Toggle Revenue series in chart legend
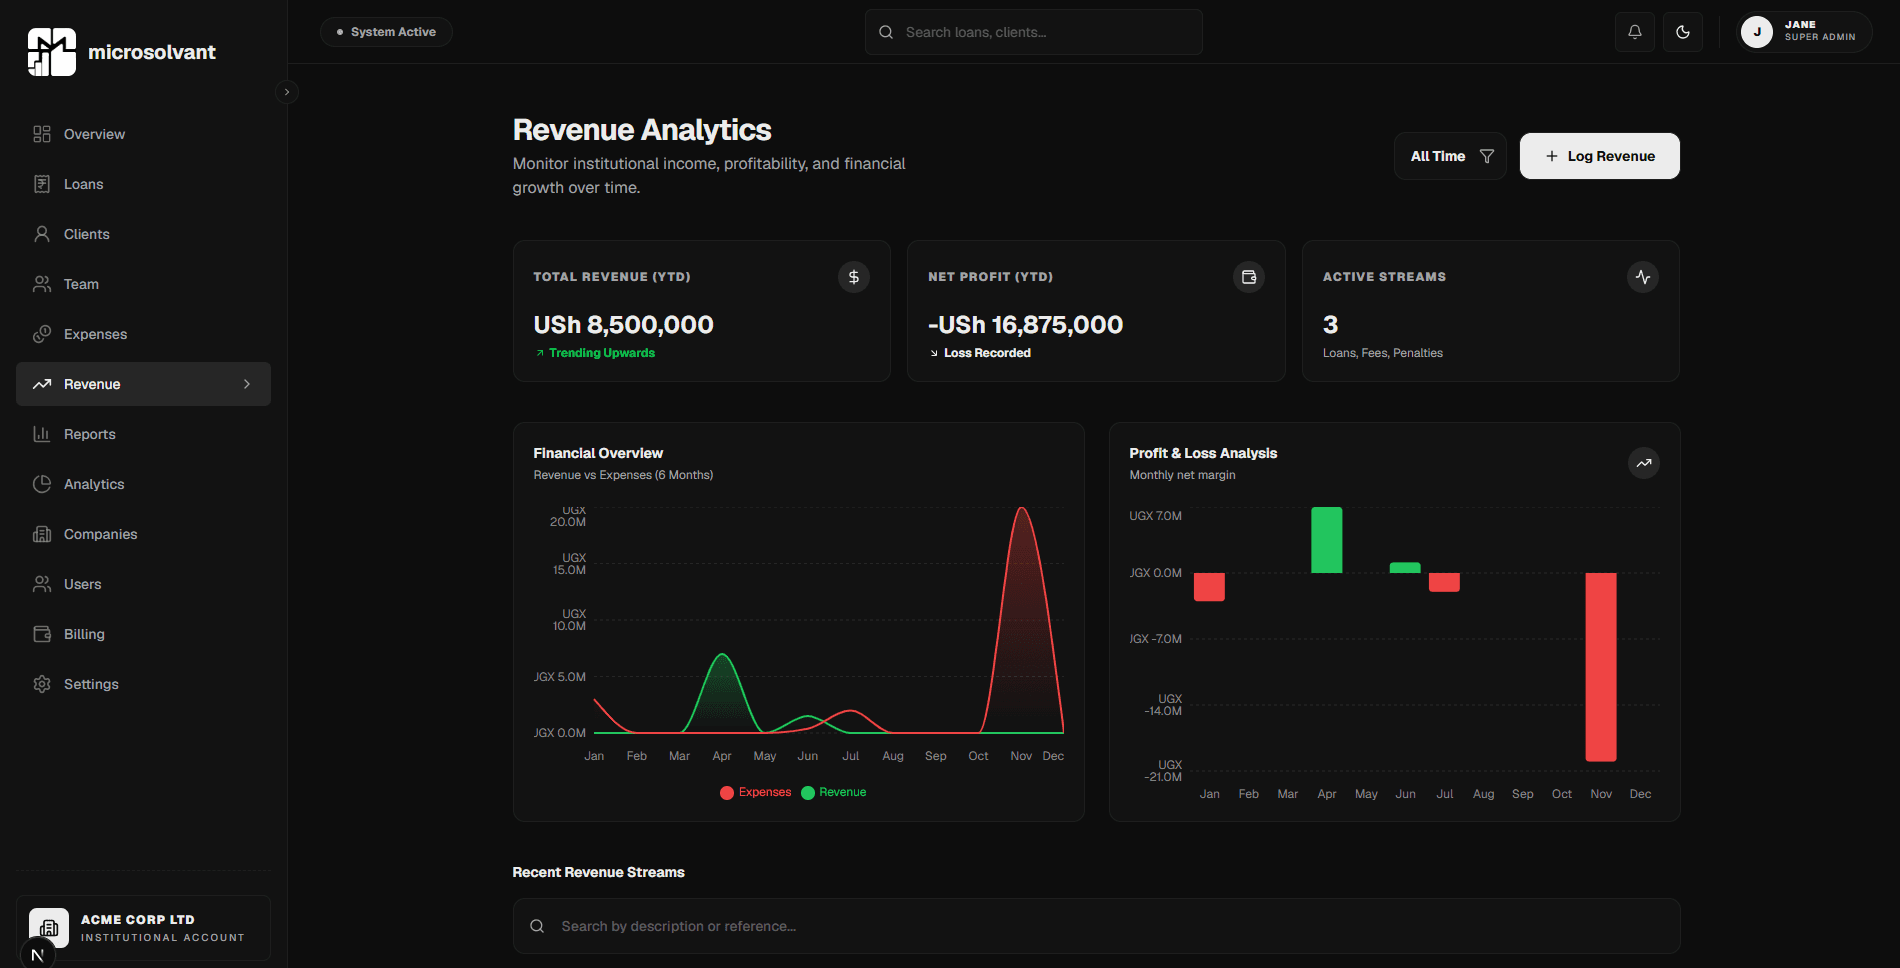The image size is (1900, 968). [x=834, y=792]
